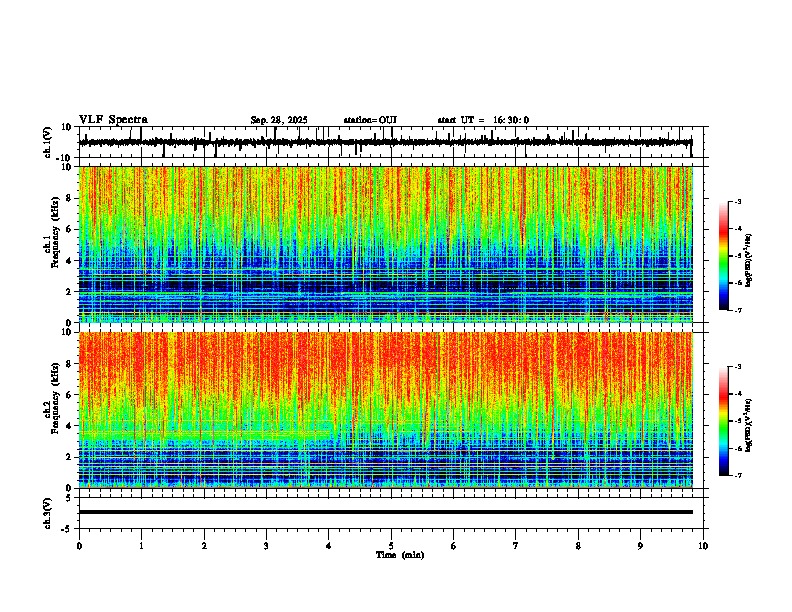Click the date 'Sep. 28, 2025'
The image size is (792, 612).
tap(279, 120)
